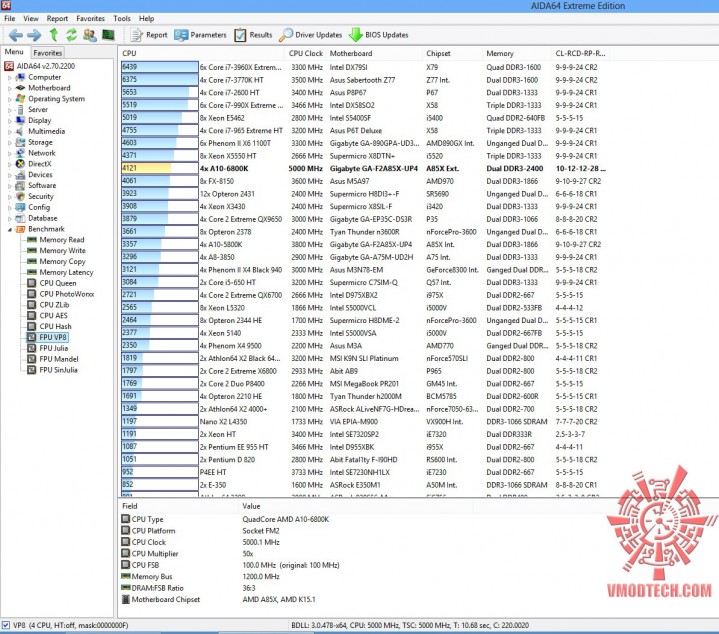Expand the Multimedia tree node
Screen dimensions: 719x634
[10, 132]
